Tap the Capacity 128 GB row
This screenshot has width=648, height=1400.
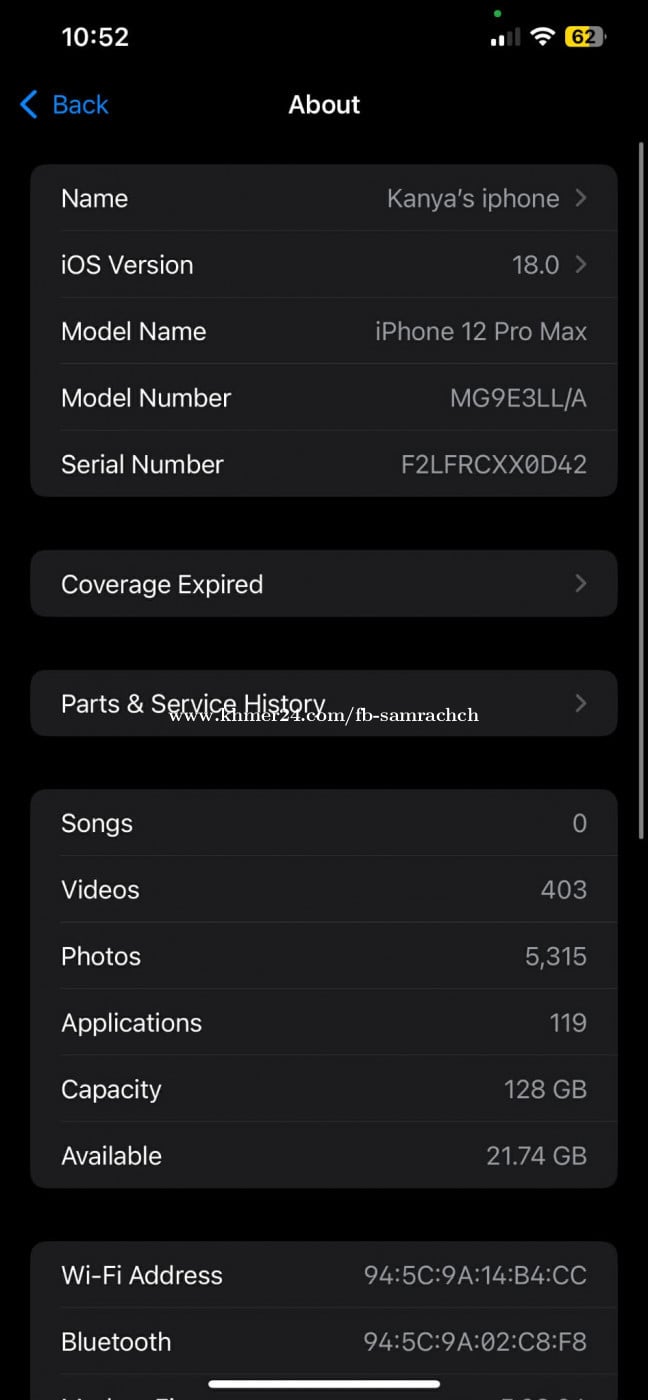pyautogui.click(x=324, y=1089)
